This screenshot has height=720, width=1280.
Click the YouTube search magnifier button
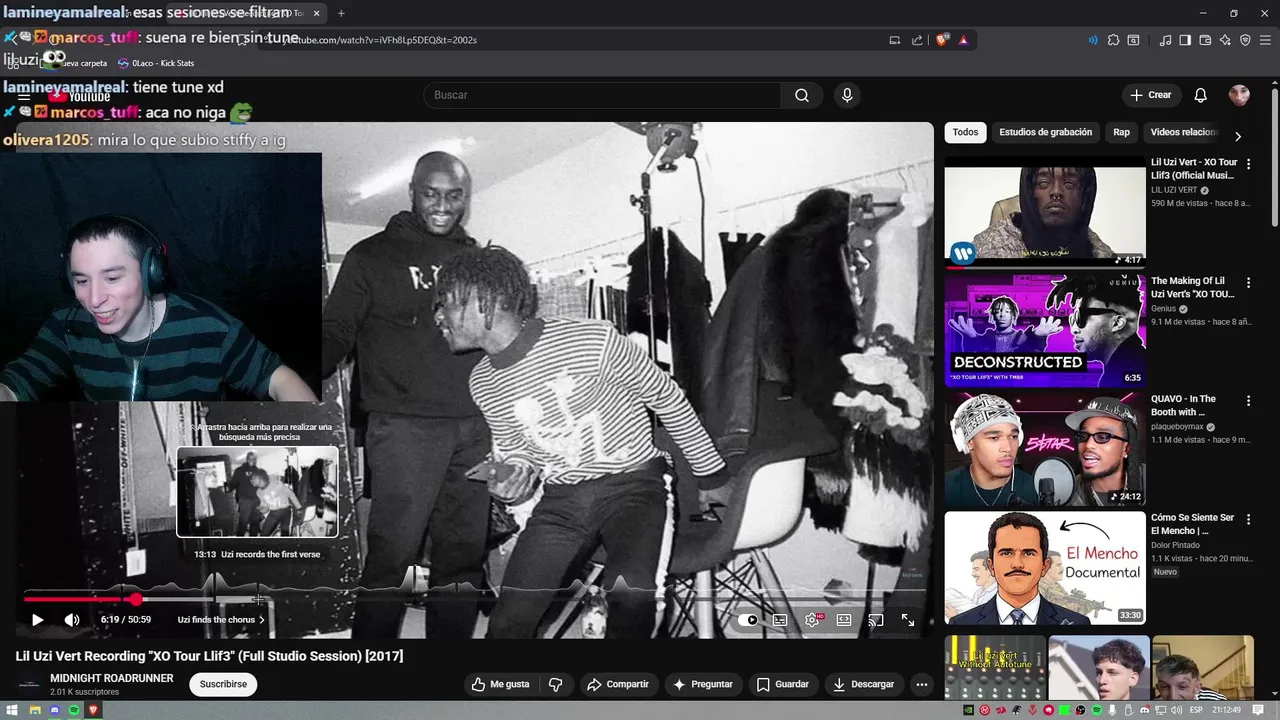tap(802, 95)
